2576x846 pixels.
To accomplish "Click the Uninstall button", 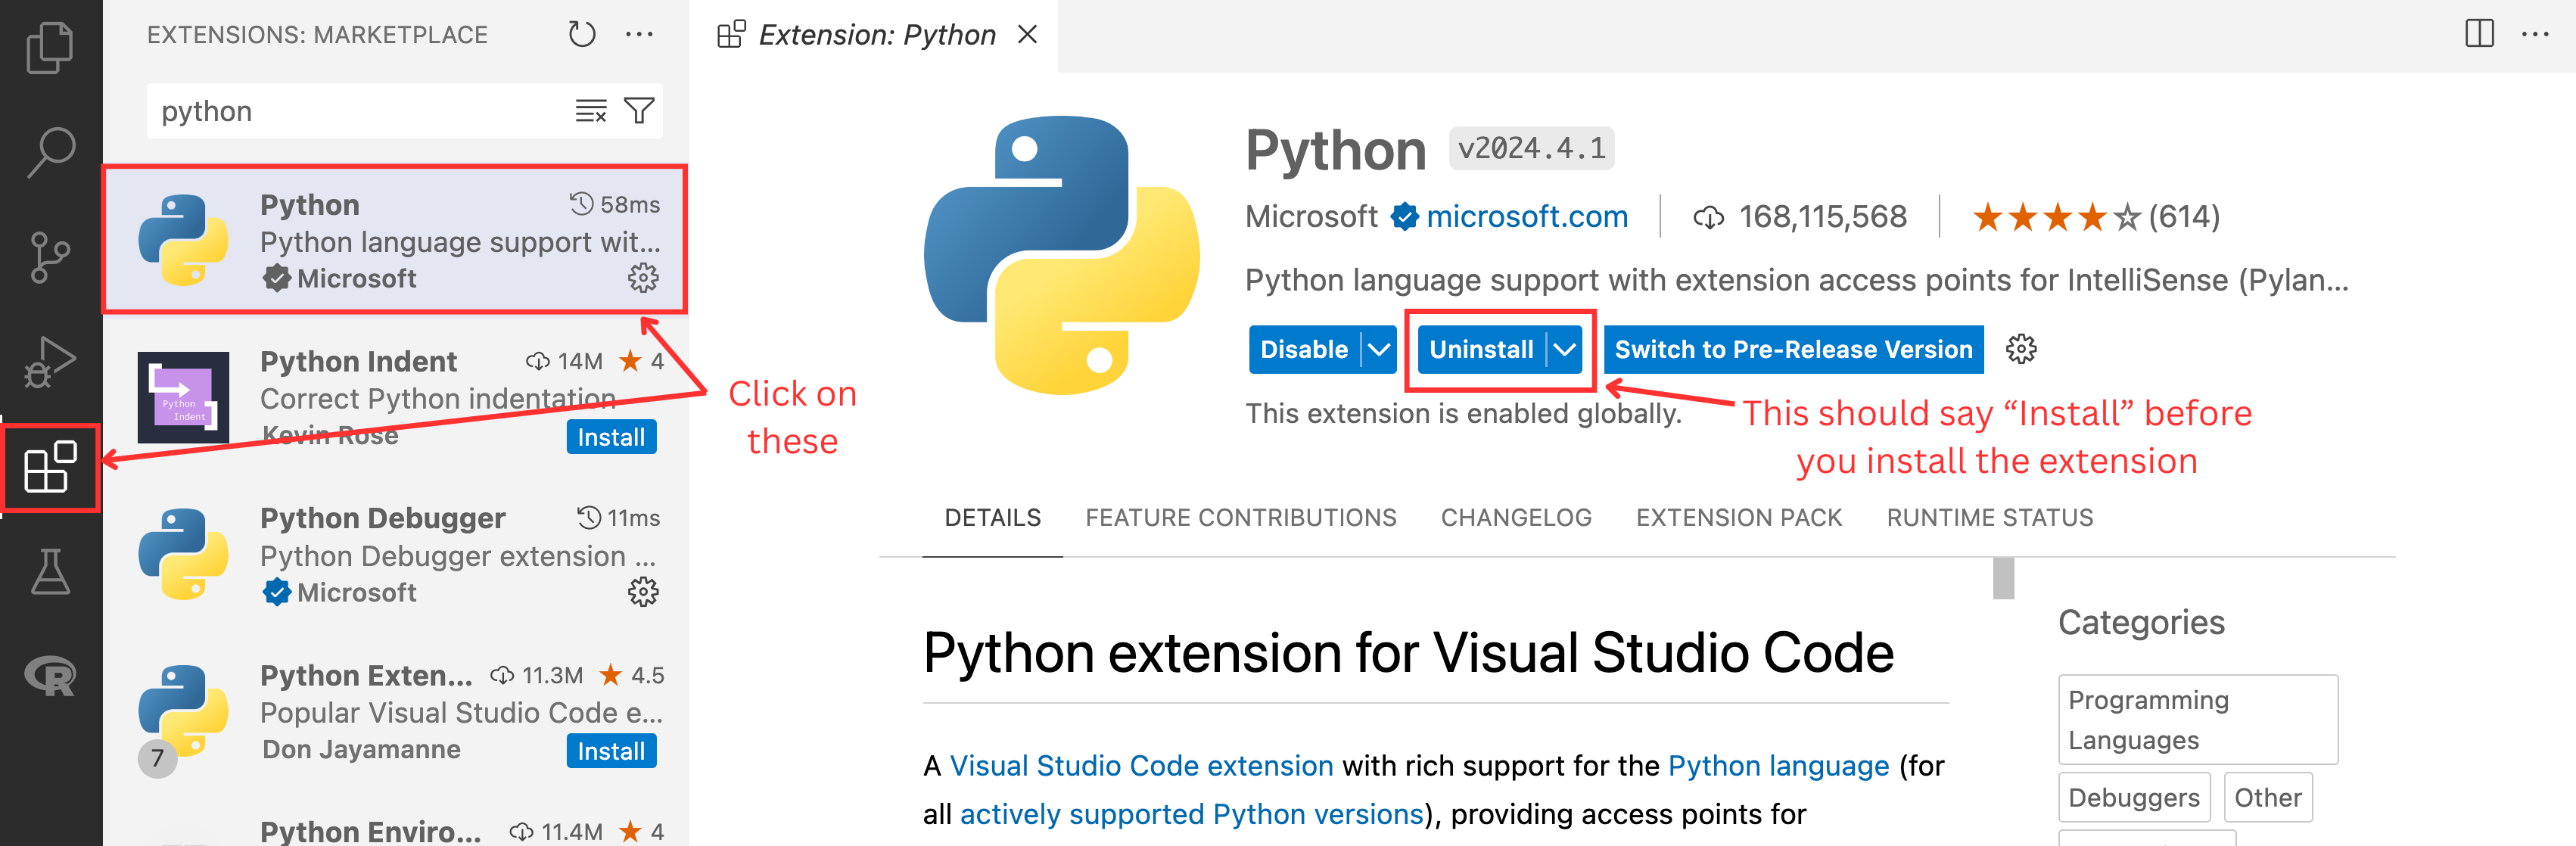I will click(x=1481, y=349).
